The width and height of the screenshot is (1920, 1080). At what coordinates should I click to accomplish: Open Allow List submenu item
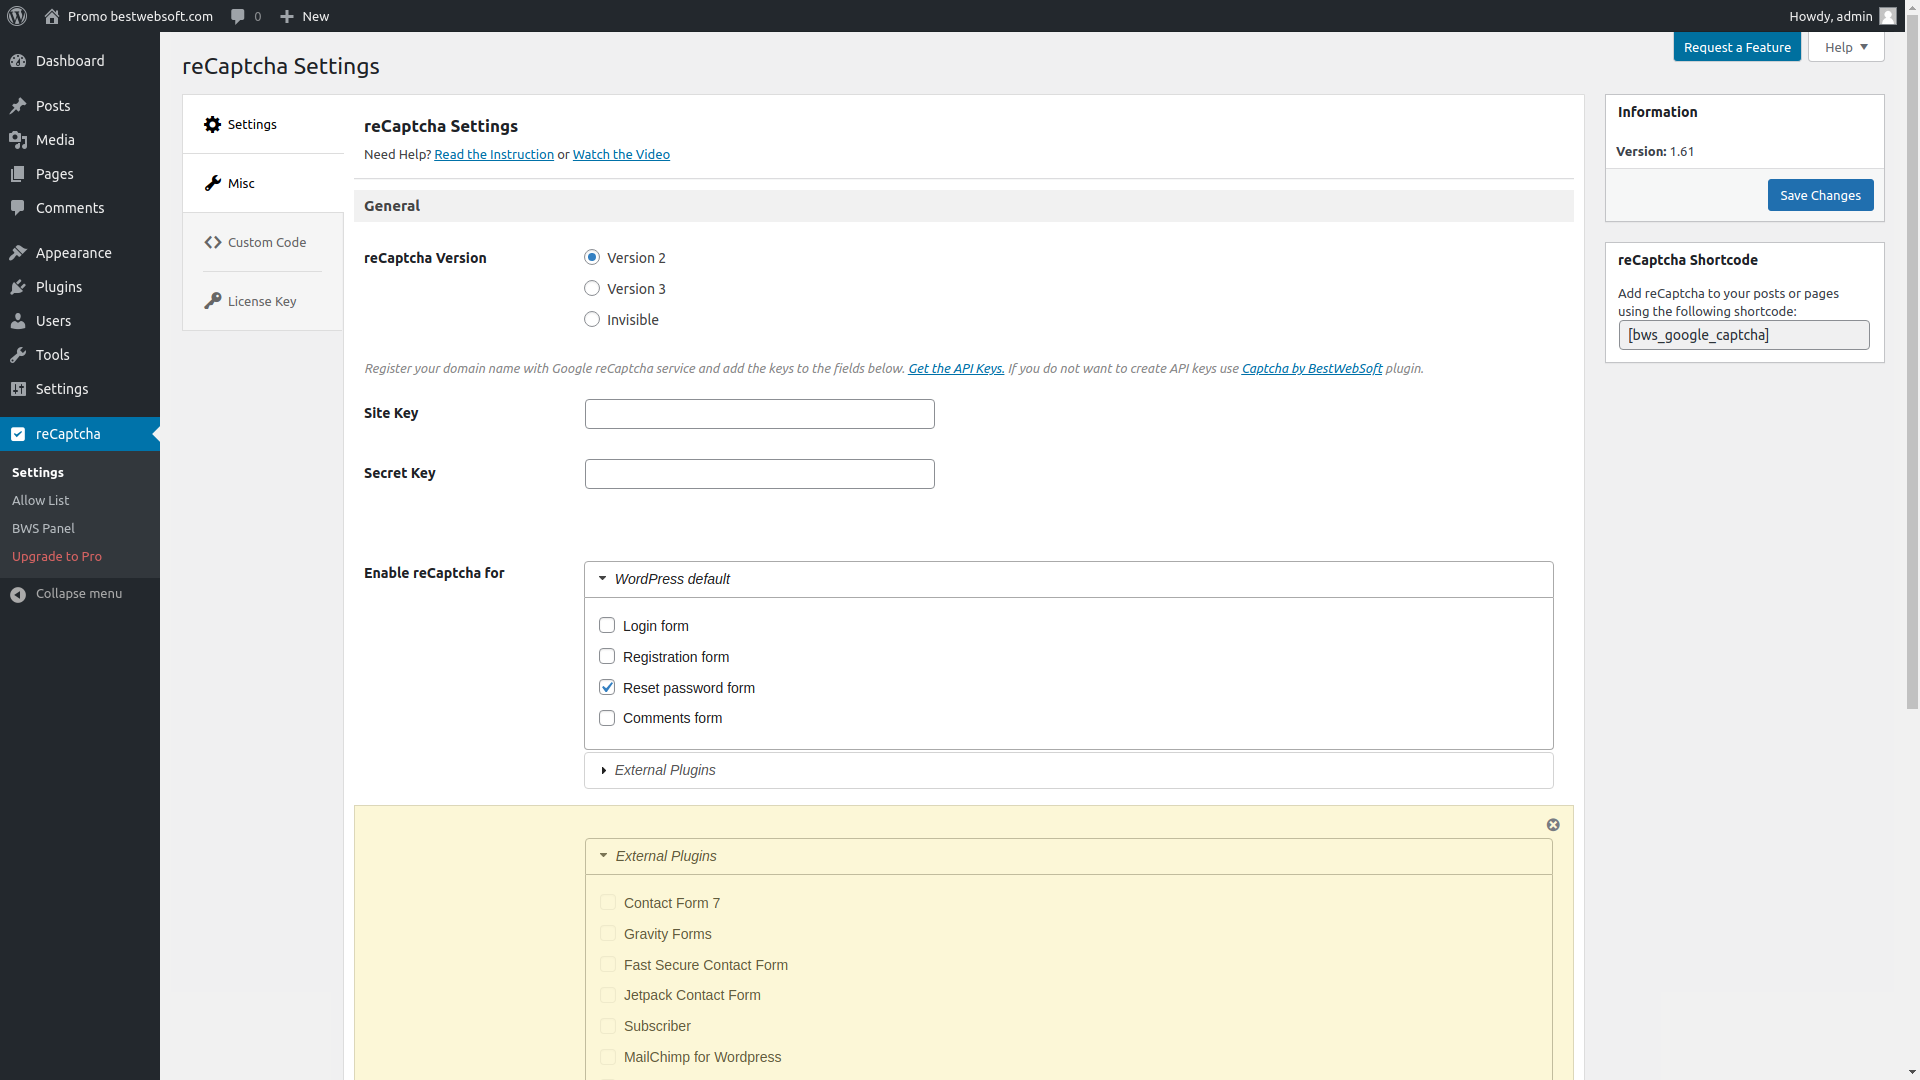point(40,500)
